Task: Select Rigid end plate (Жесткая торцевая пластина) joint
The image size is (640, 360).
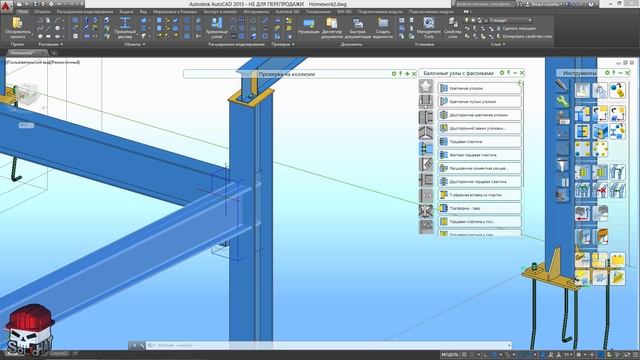Action: point(480,155)
